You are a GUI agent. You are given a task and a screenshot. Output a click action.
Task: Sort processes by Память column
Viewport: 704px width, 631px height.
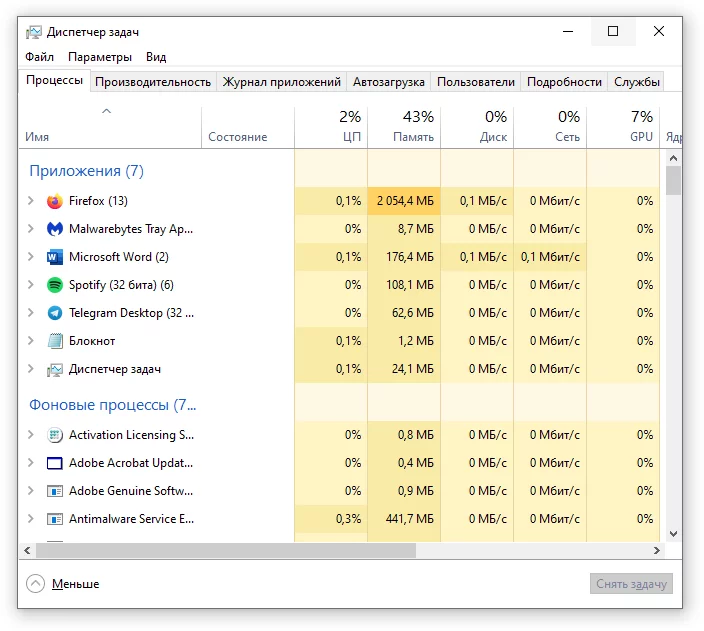(x=404, y=127)
